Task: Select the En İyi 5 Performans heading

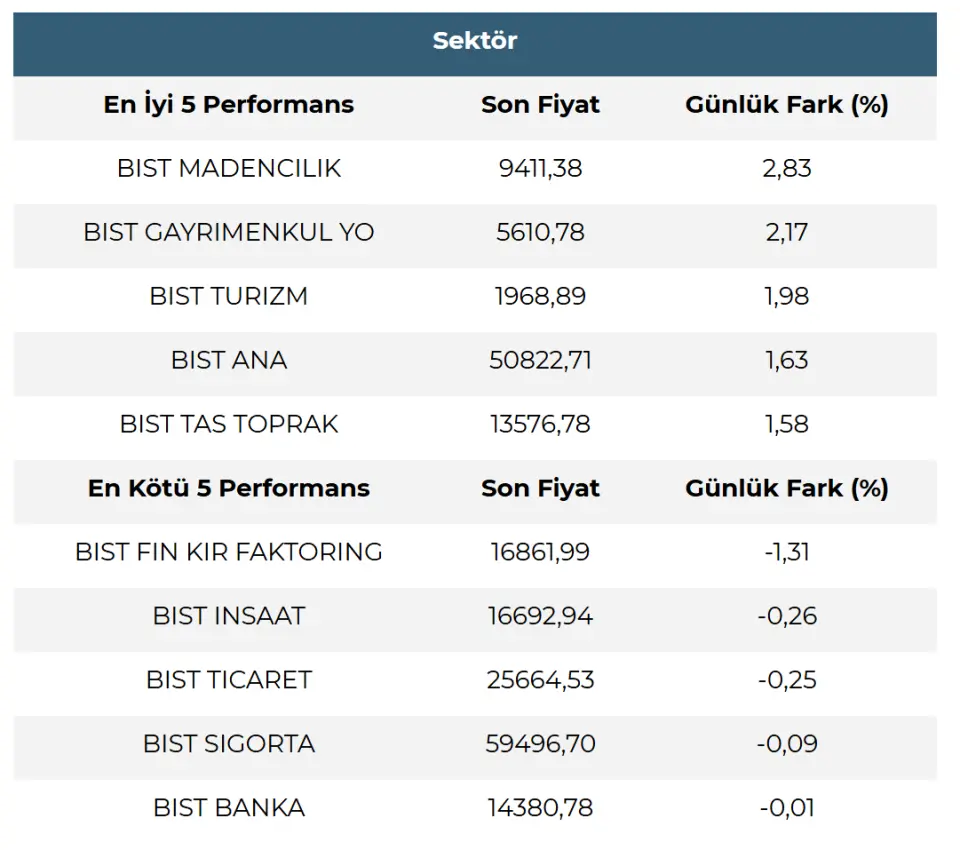Action: 228,105
